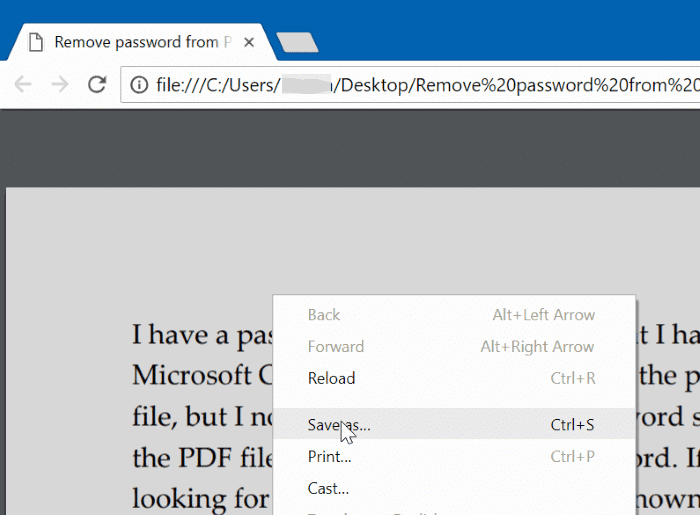Click 'looking for' text in document
Image resolution: width=700 pixels, height=515 pixels.
click(x=200, y=498)
